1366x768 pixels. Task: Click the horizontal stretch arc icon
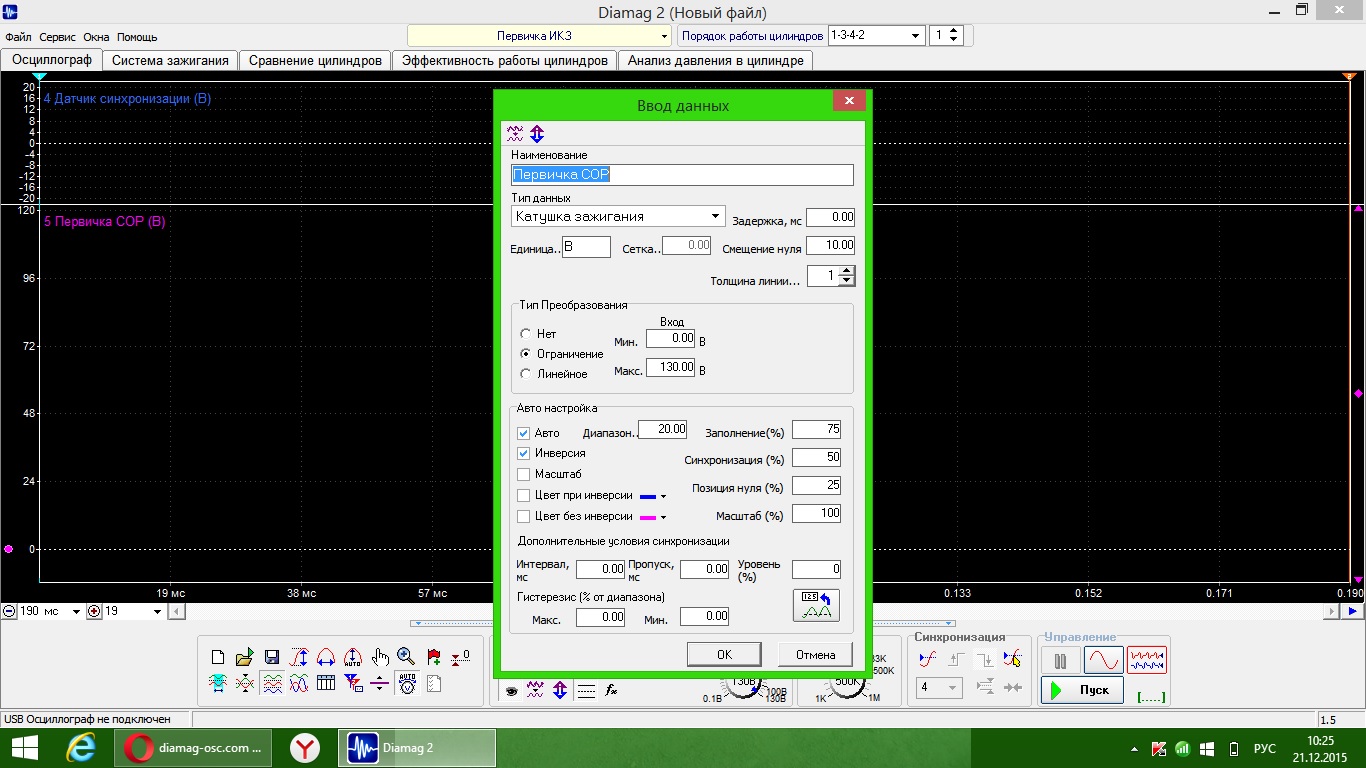click(326, 657)
